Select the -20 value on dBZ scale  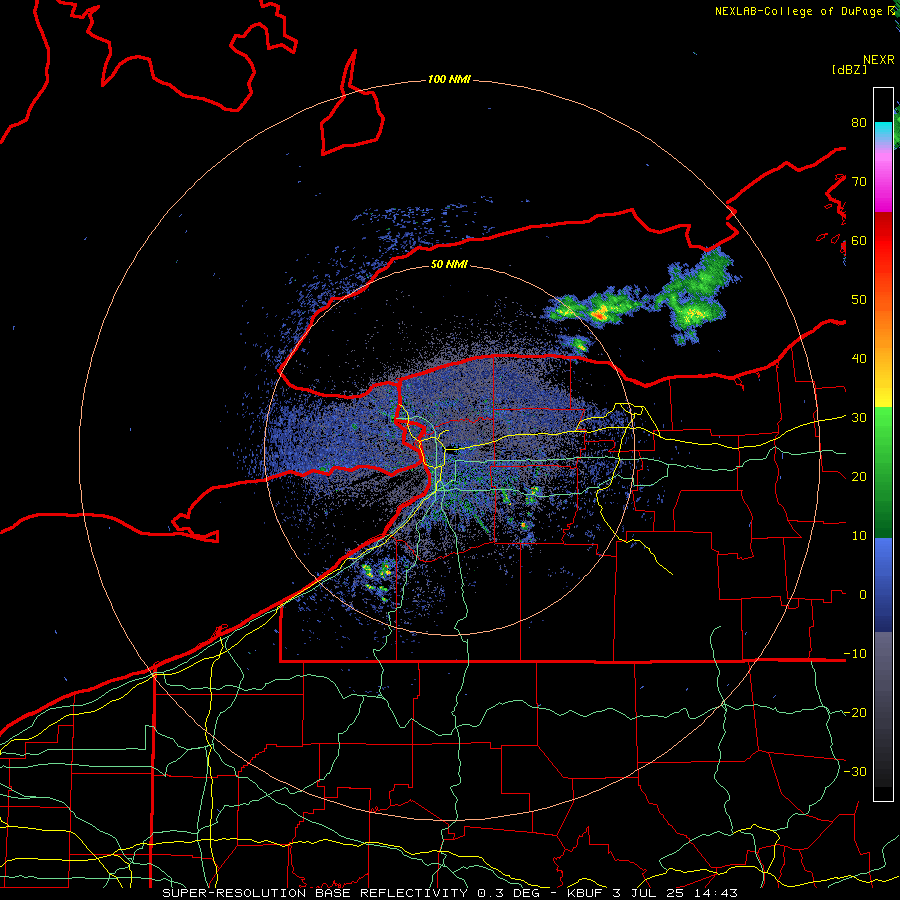tap(855, 713)
